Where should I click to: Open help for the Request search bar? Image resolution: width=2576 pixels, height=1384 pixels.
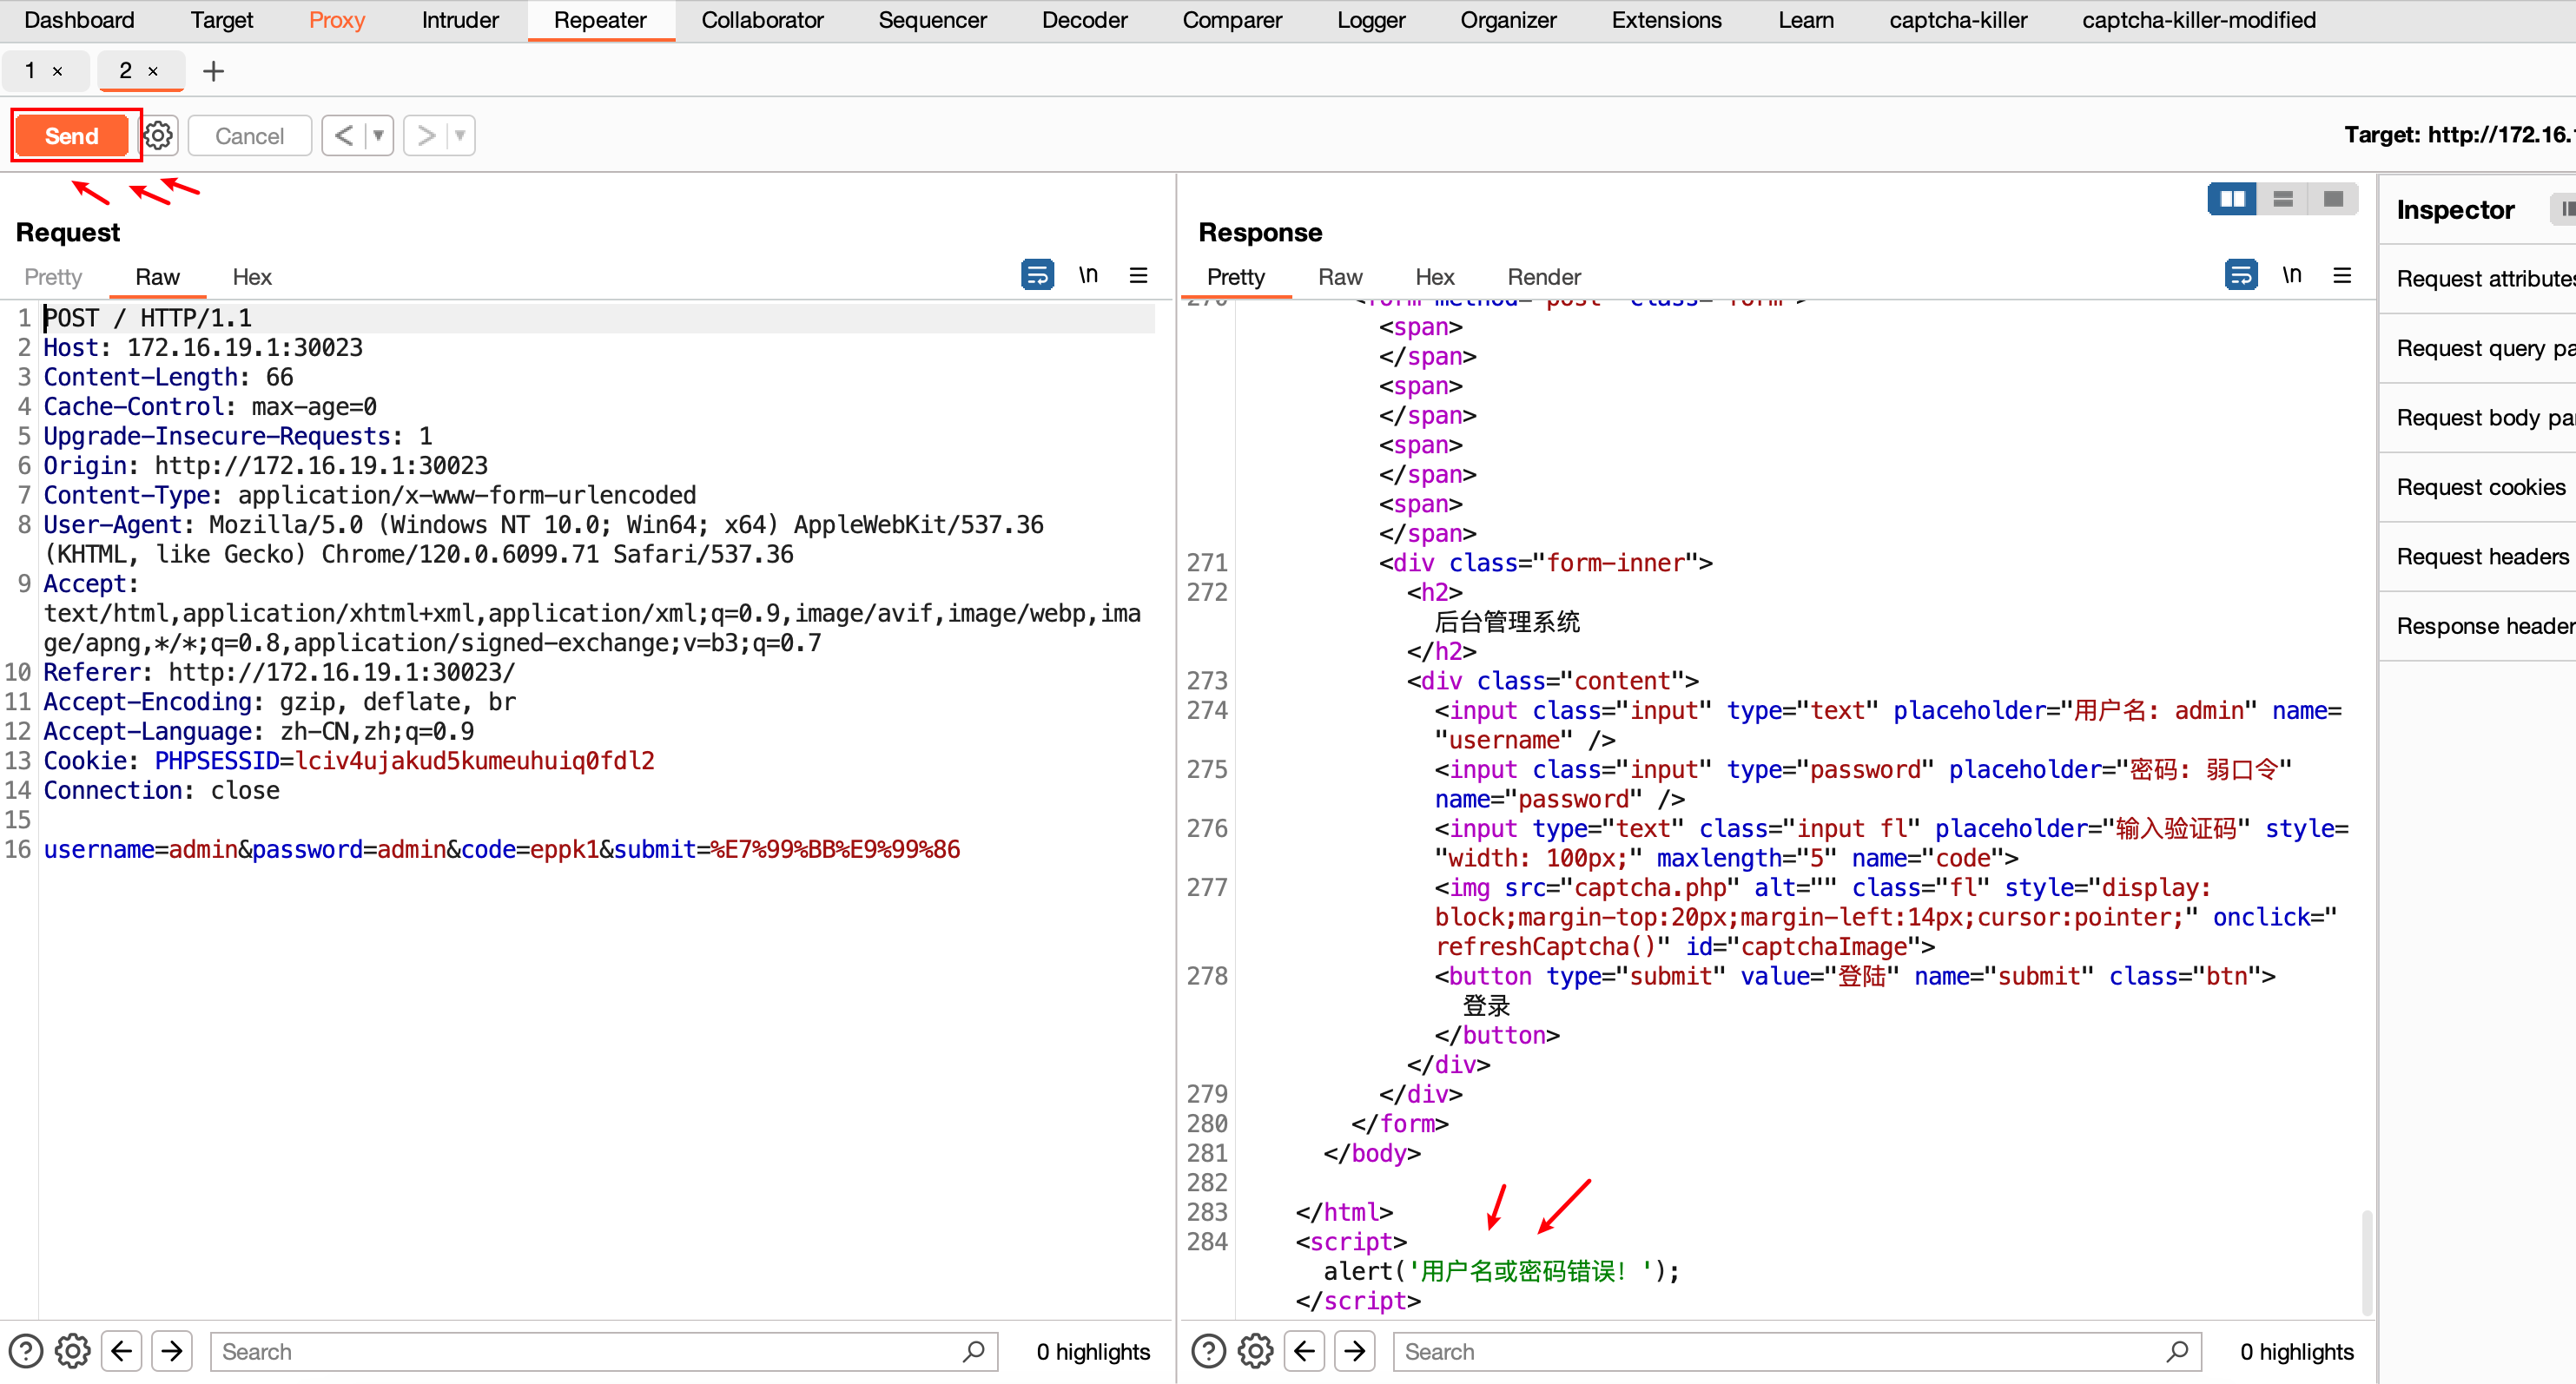tap(26, 1351)
